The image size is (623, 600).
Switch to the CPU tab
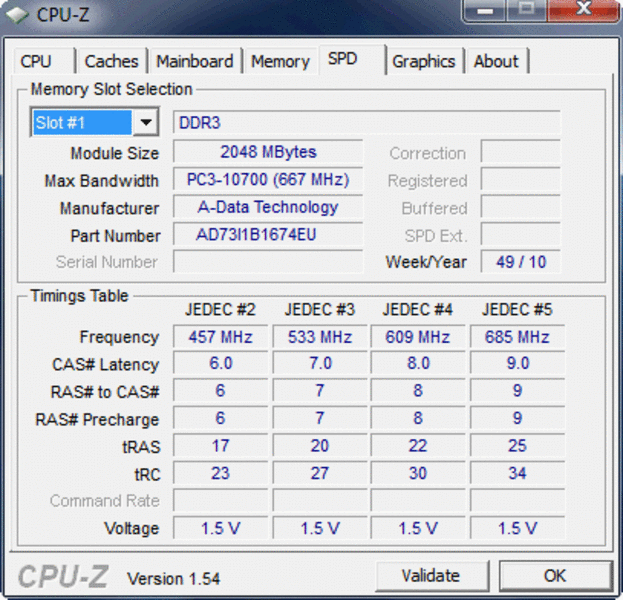pyautogui.click(x=44, y=61)
